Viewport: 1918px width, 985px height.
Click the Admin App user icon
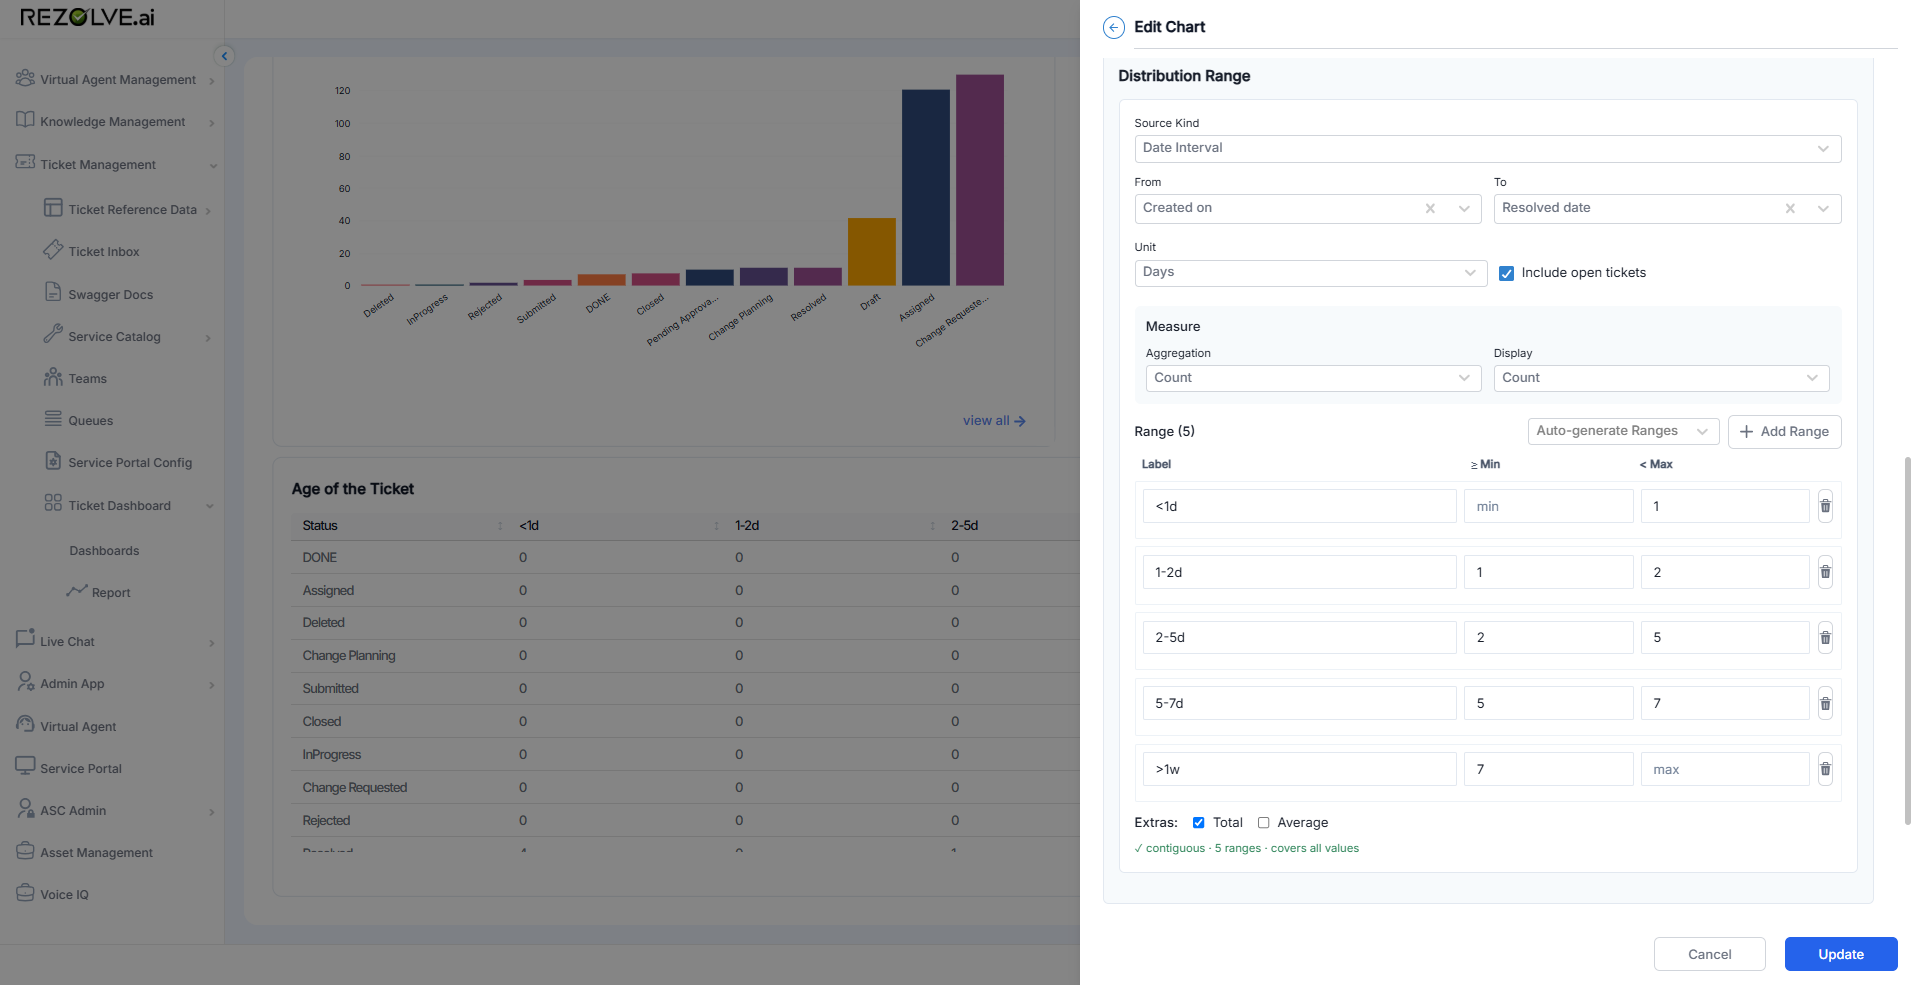(25, 681)
